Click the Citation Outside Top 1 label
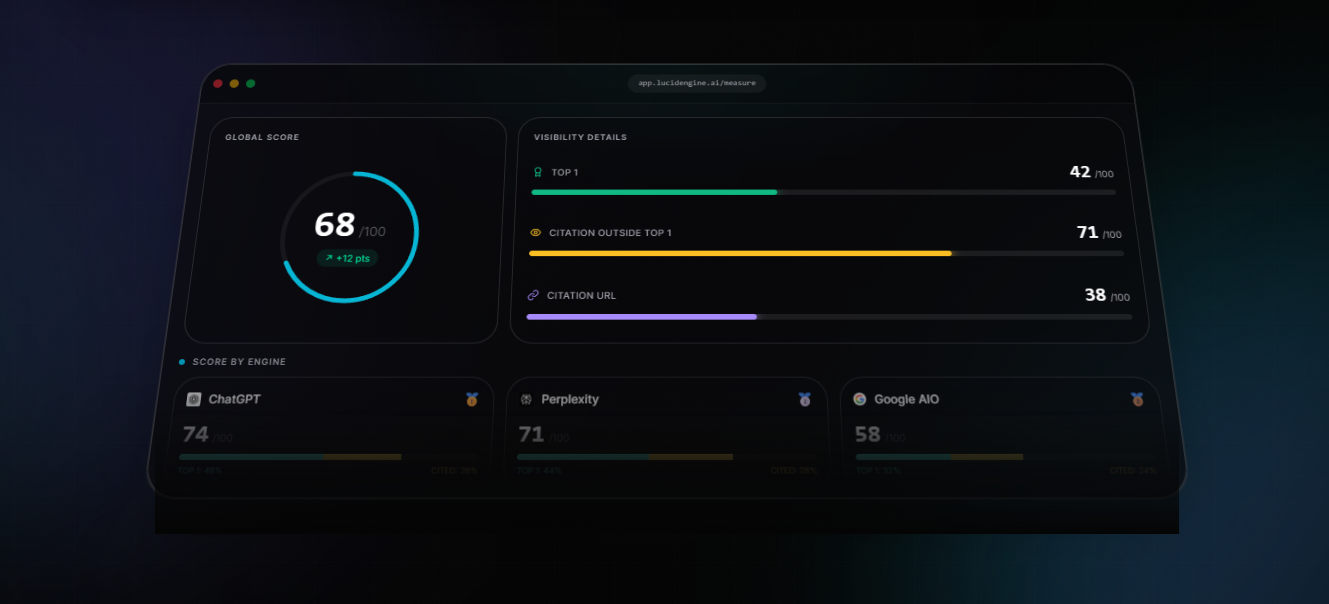1329x604 pixels. 610,233
